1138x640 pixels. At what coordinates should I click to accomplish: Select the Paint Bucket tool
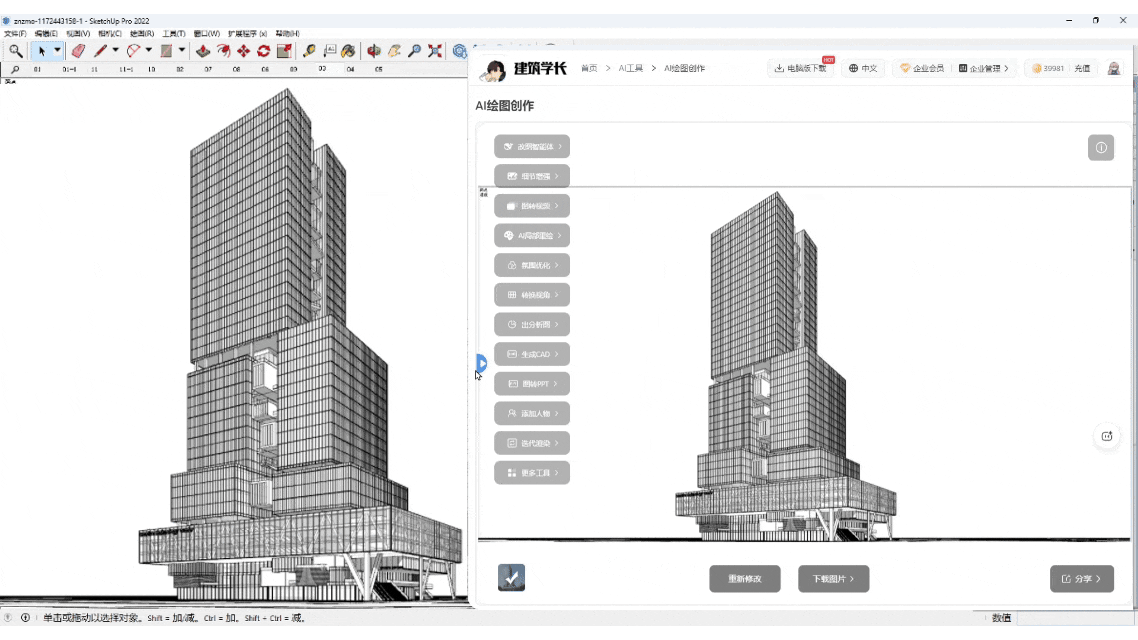coord(349,51)
